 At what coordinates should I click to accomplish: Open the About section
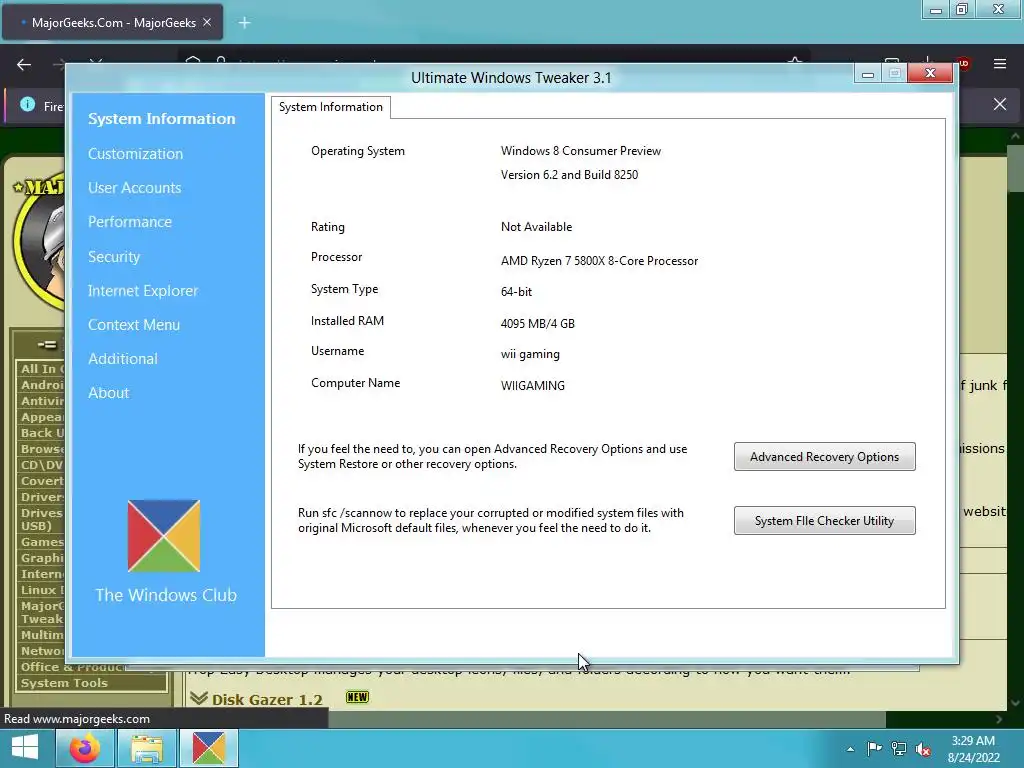108,392
